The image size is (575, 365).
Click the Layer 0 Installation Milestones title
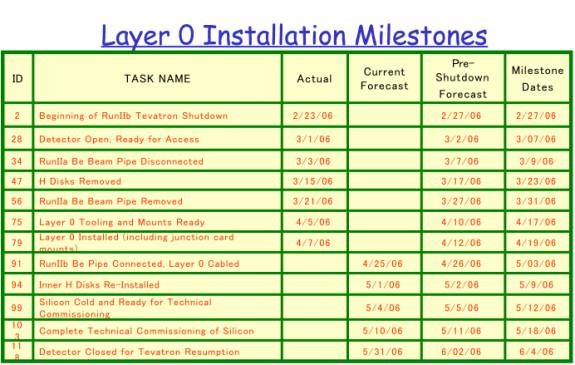pos(294,36)
